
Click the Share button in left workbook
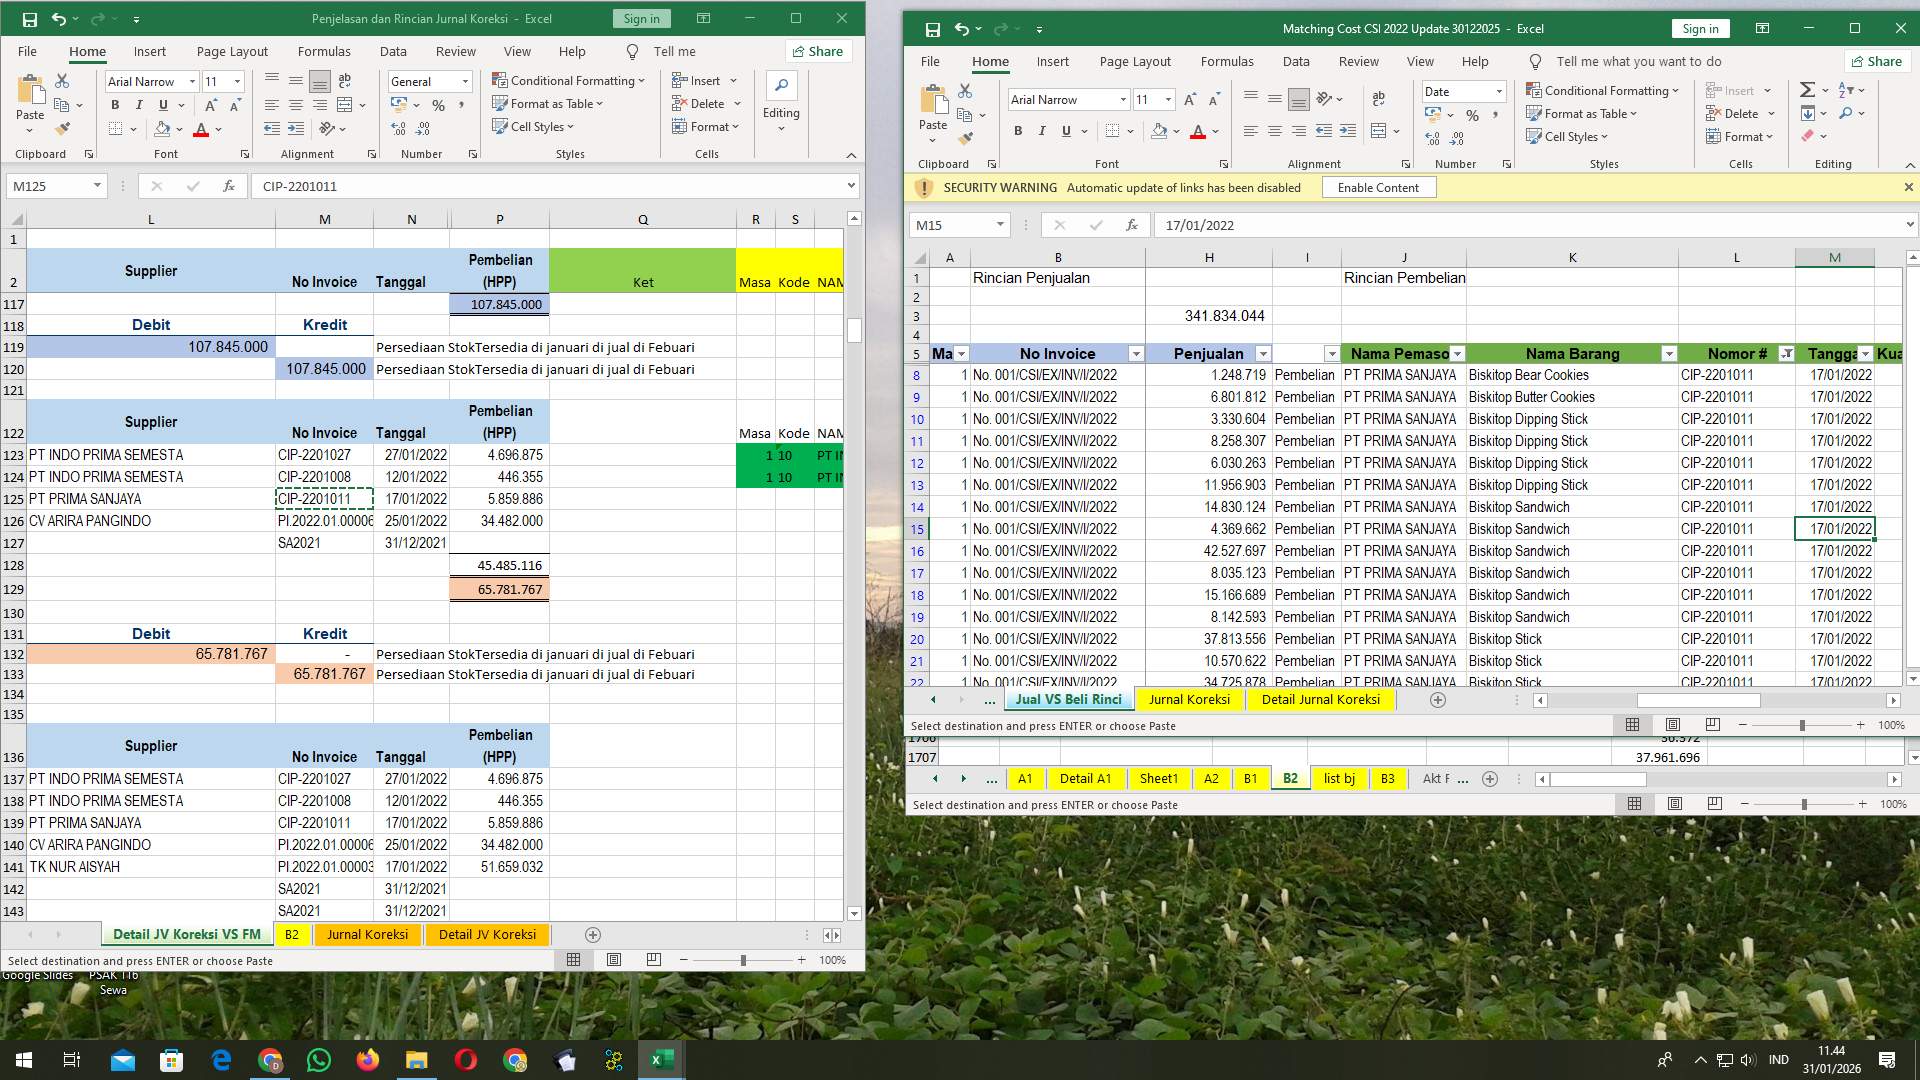tap(818, 51)
